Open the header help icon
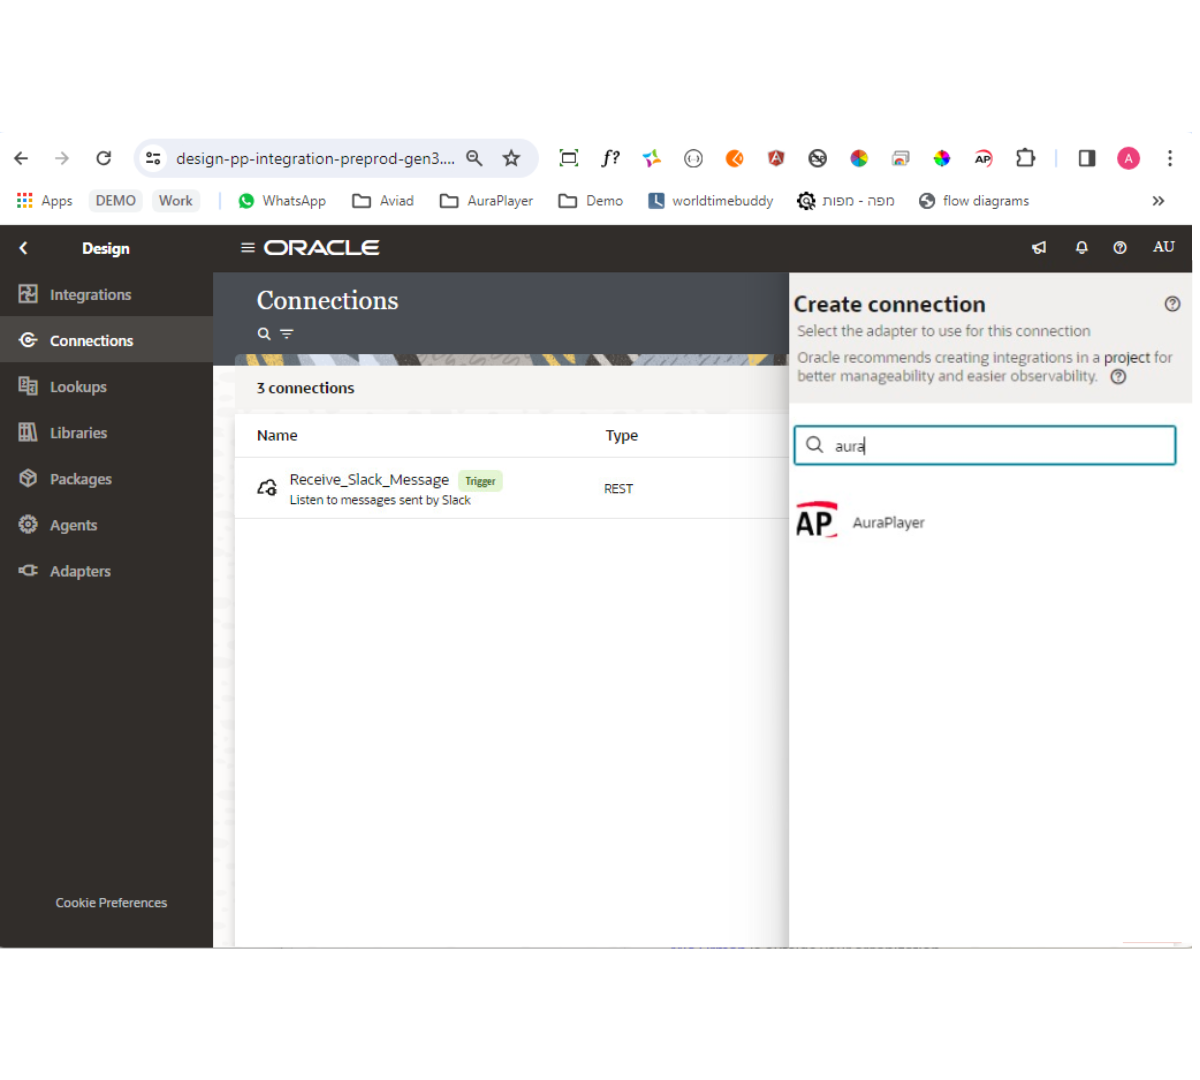 (1120, 248)
